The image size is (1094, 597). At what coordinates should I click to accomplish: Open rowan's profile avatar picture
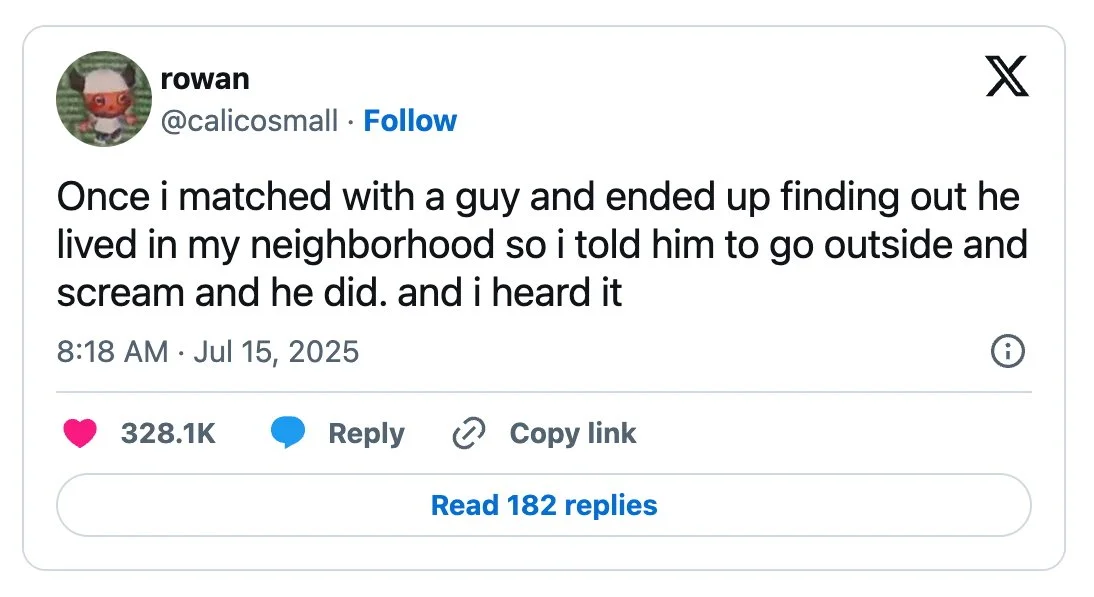(104, 99)
